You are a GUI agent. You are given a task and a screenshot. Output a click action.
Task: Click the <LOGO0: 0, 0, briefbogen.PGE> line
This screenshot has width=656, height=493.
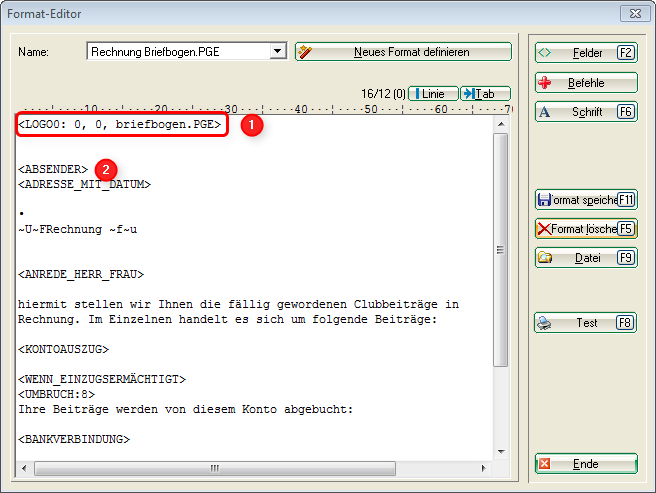click(120, 125)
